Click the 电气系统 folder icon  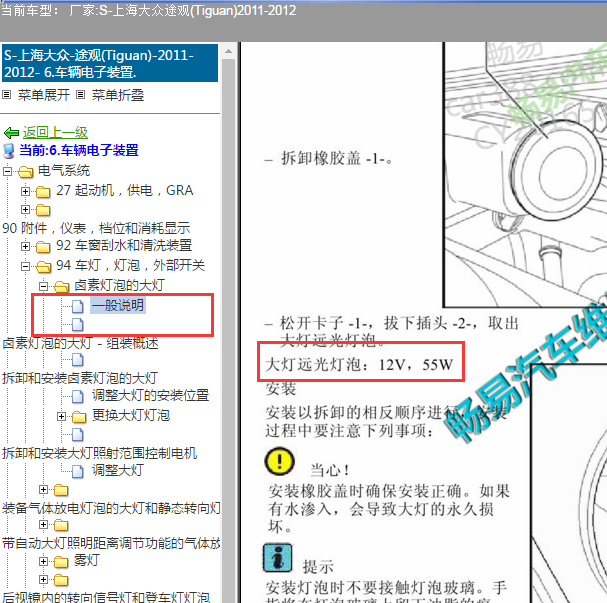pyautogui.click(x=26, y=171)
